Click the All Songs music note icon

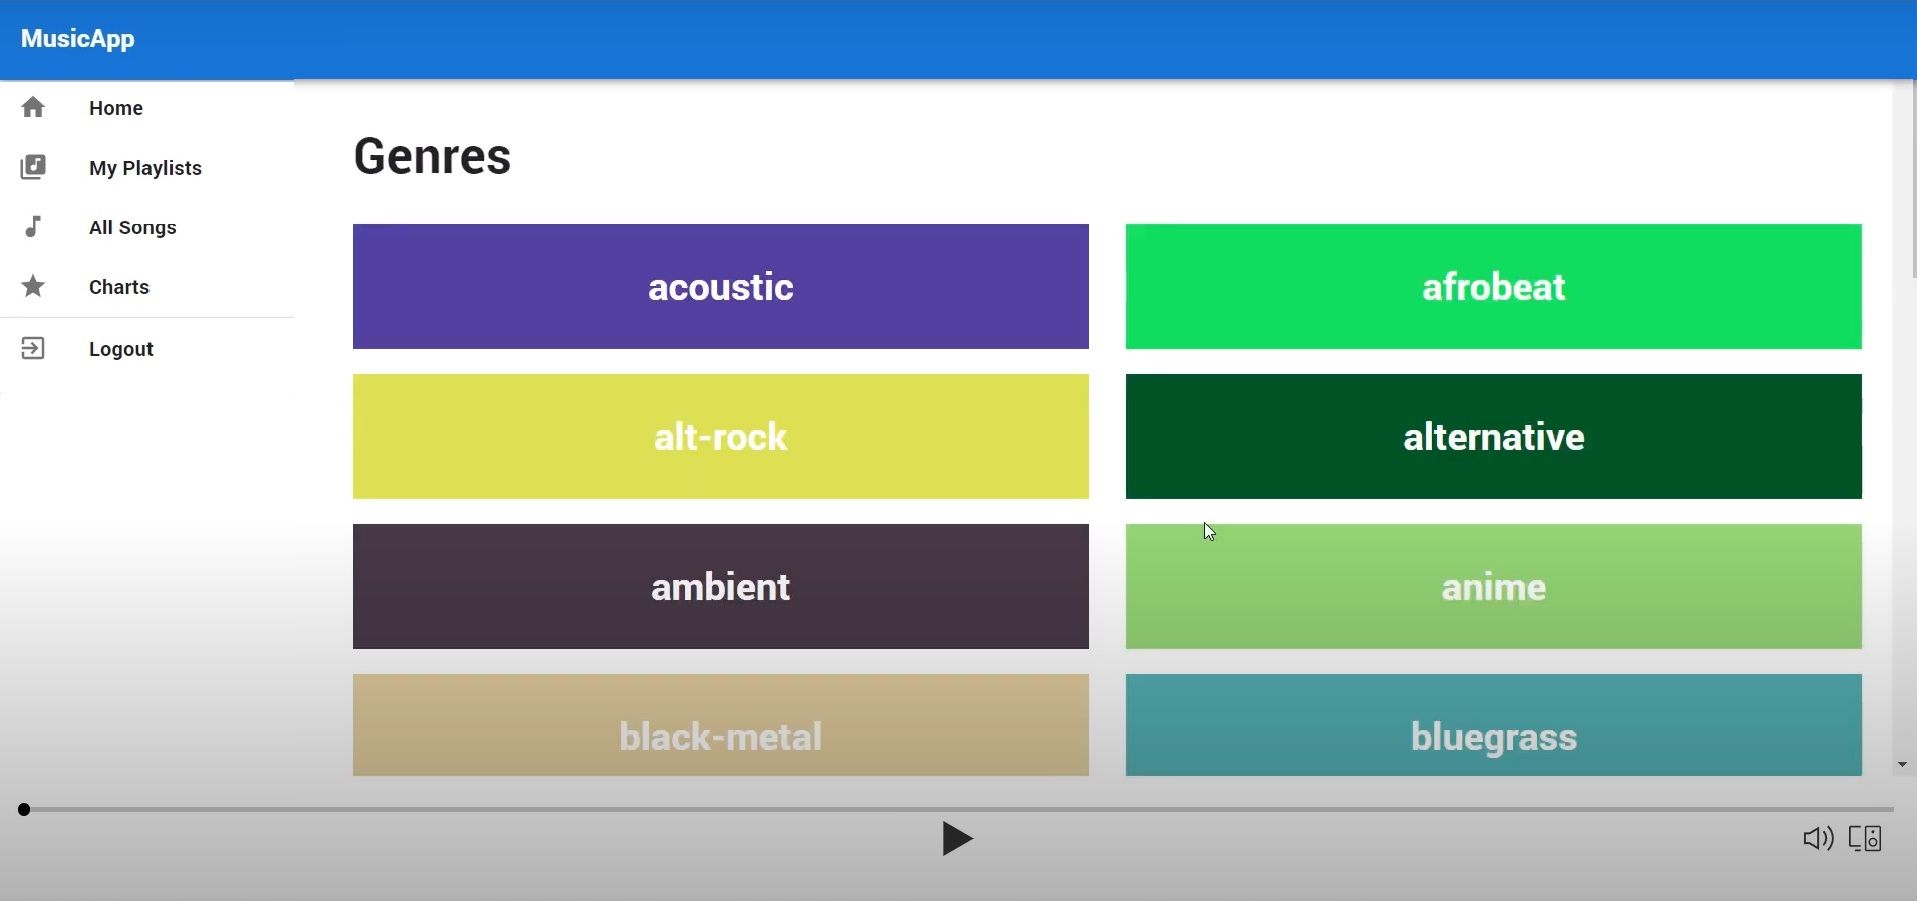point(33,227)
